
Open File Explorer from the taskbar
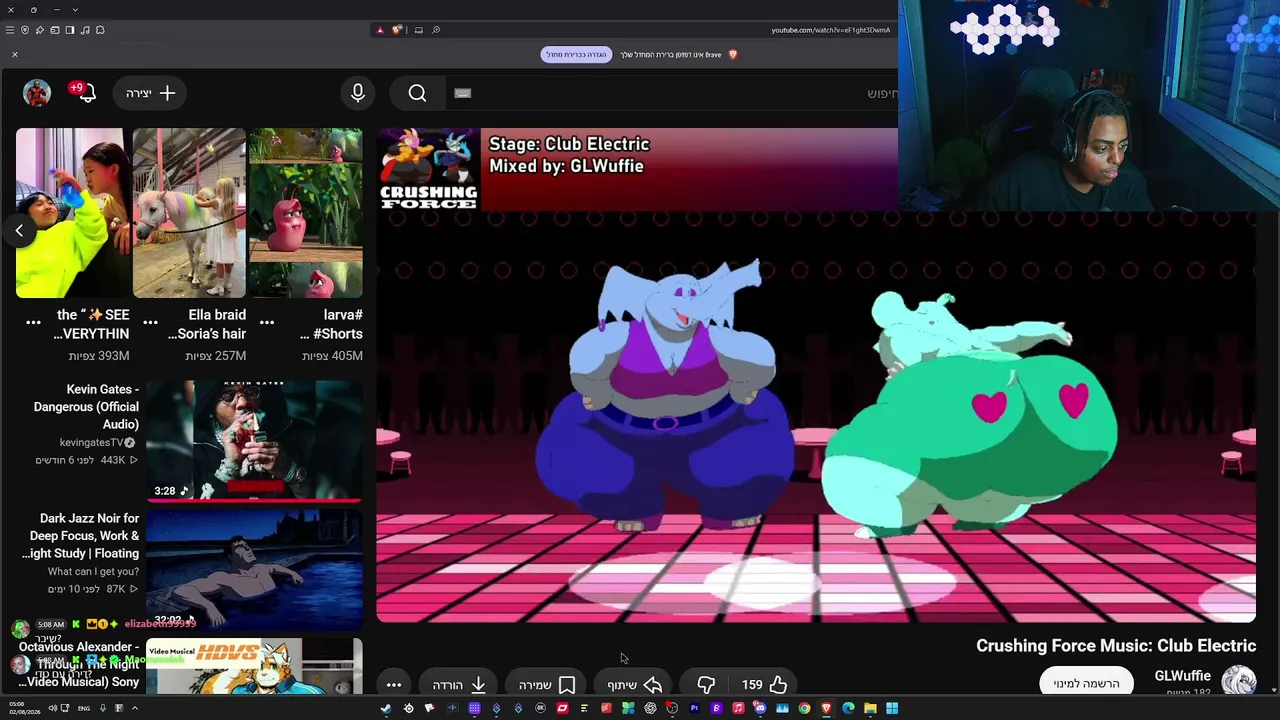click(870, 708)
